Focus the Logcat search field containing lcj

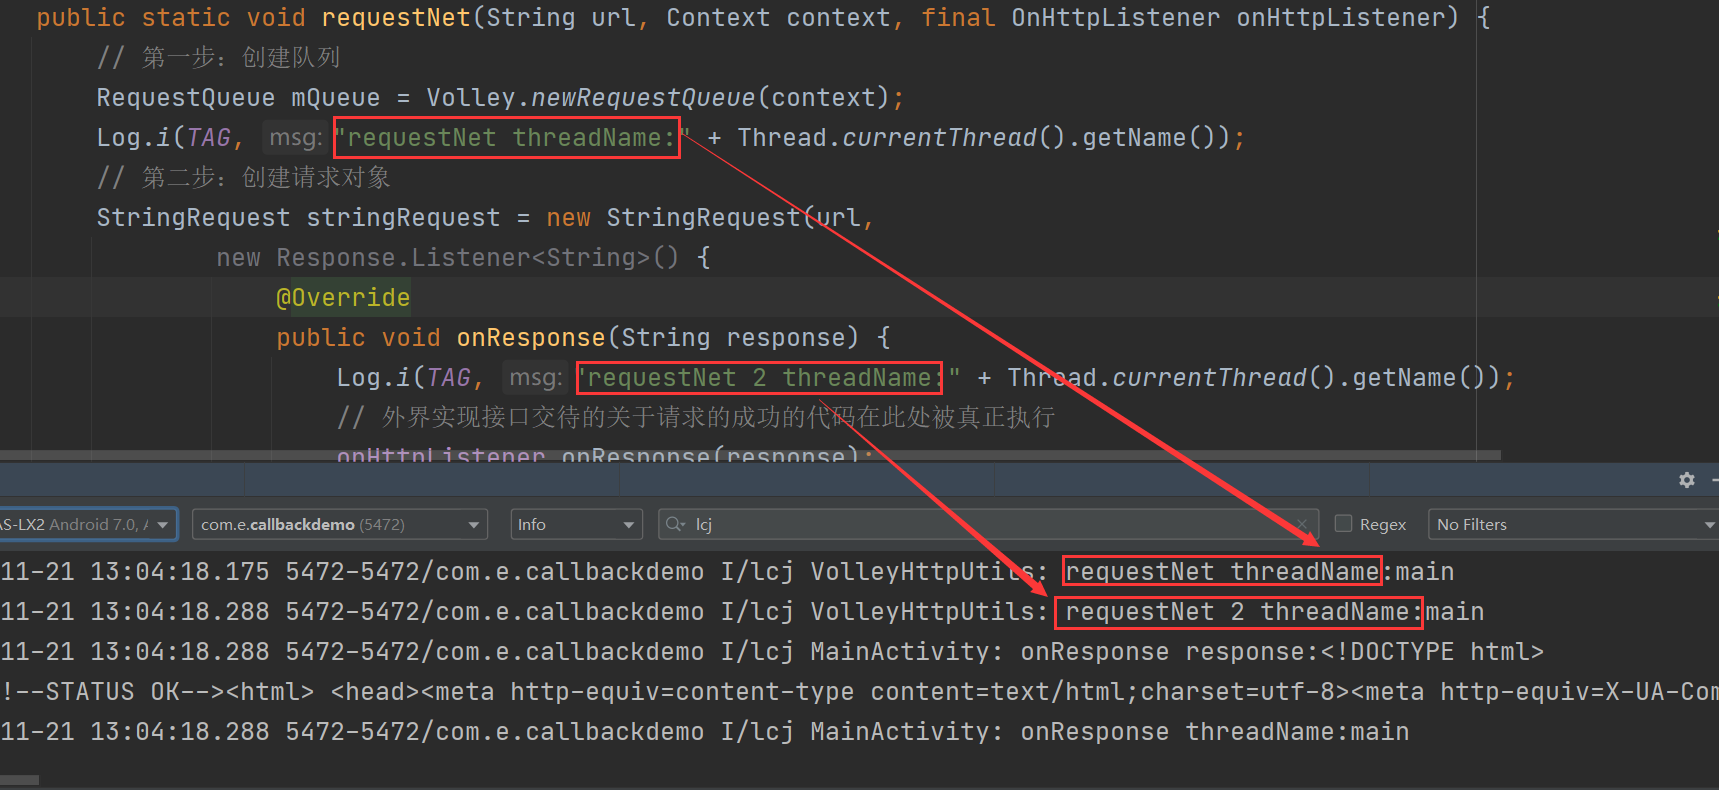click(x=986, y=524)
